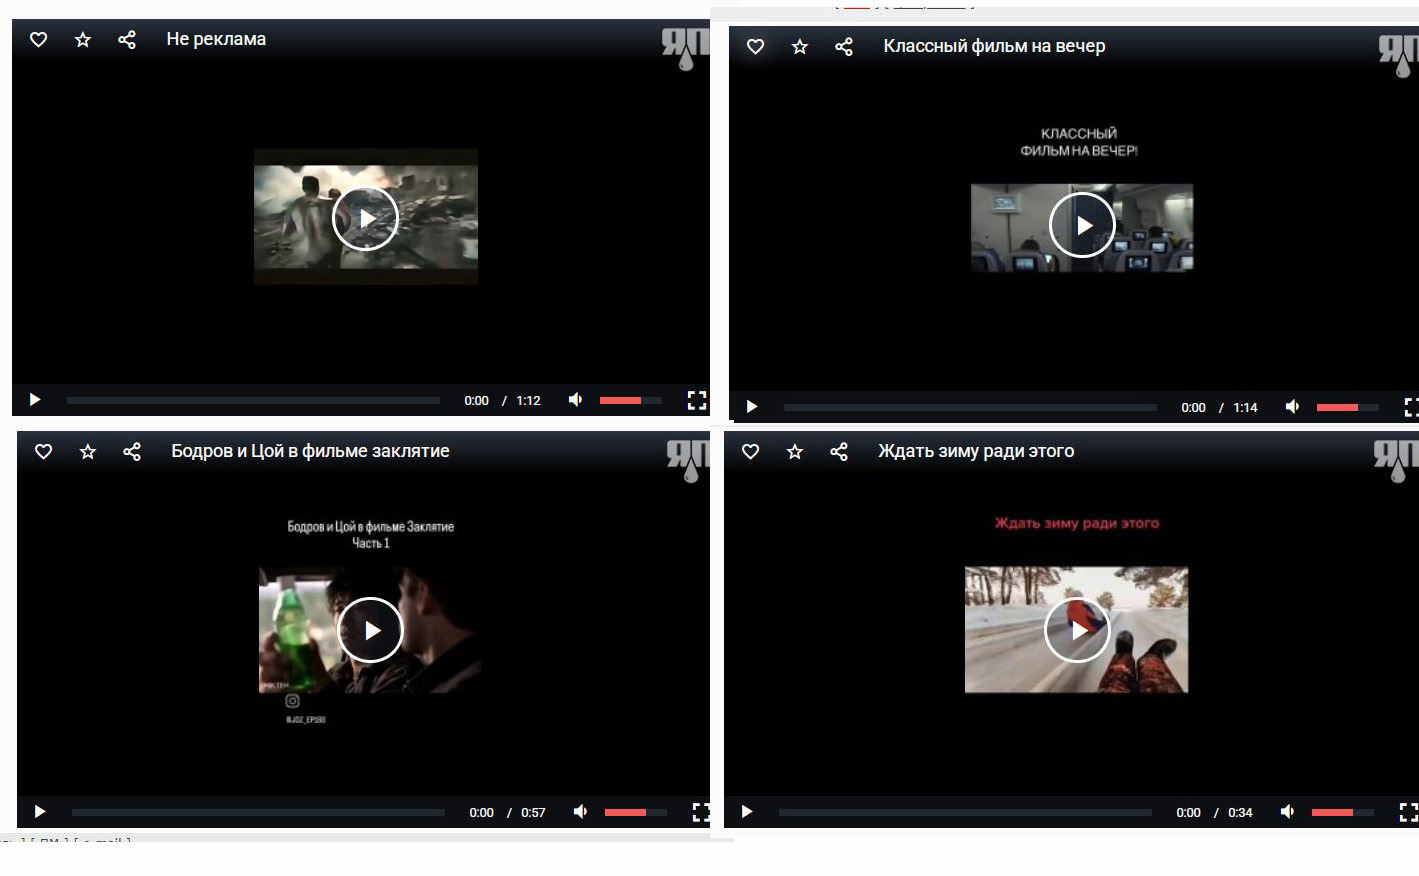Mute the "Классный фильм на вечер" video
The image size is (1419, 876).
(x=1292, y=407)
